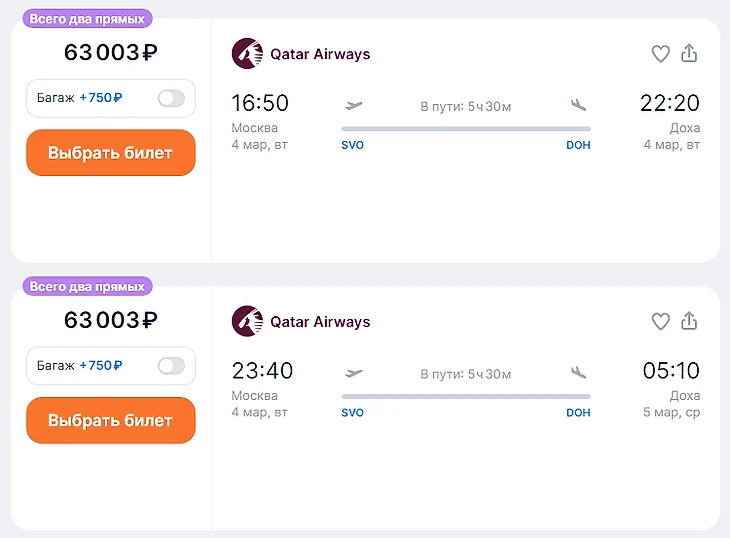Click the takeoff plane icon for the 16:50 flight
This screenshot has height=538, width=730.
coord(353,105)
